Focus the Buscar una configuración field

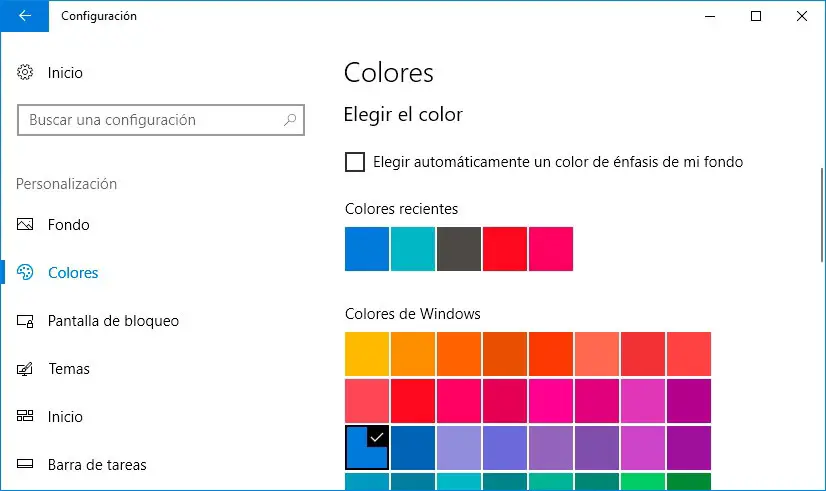(150, 120)
